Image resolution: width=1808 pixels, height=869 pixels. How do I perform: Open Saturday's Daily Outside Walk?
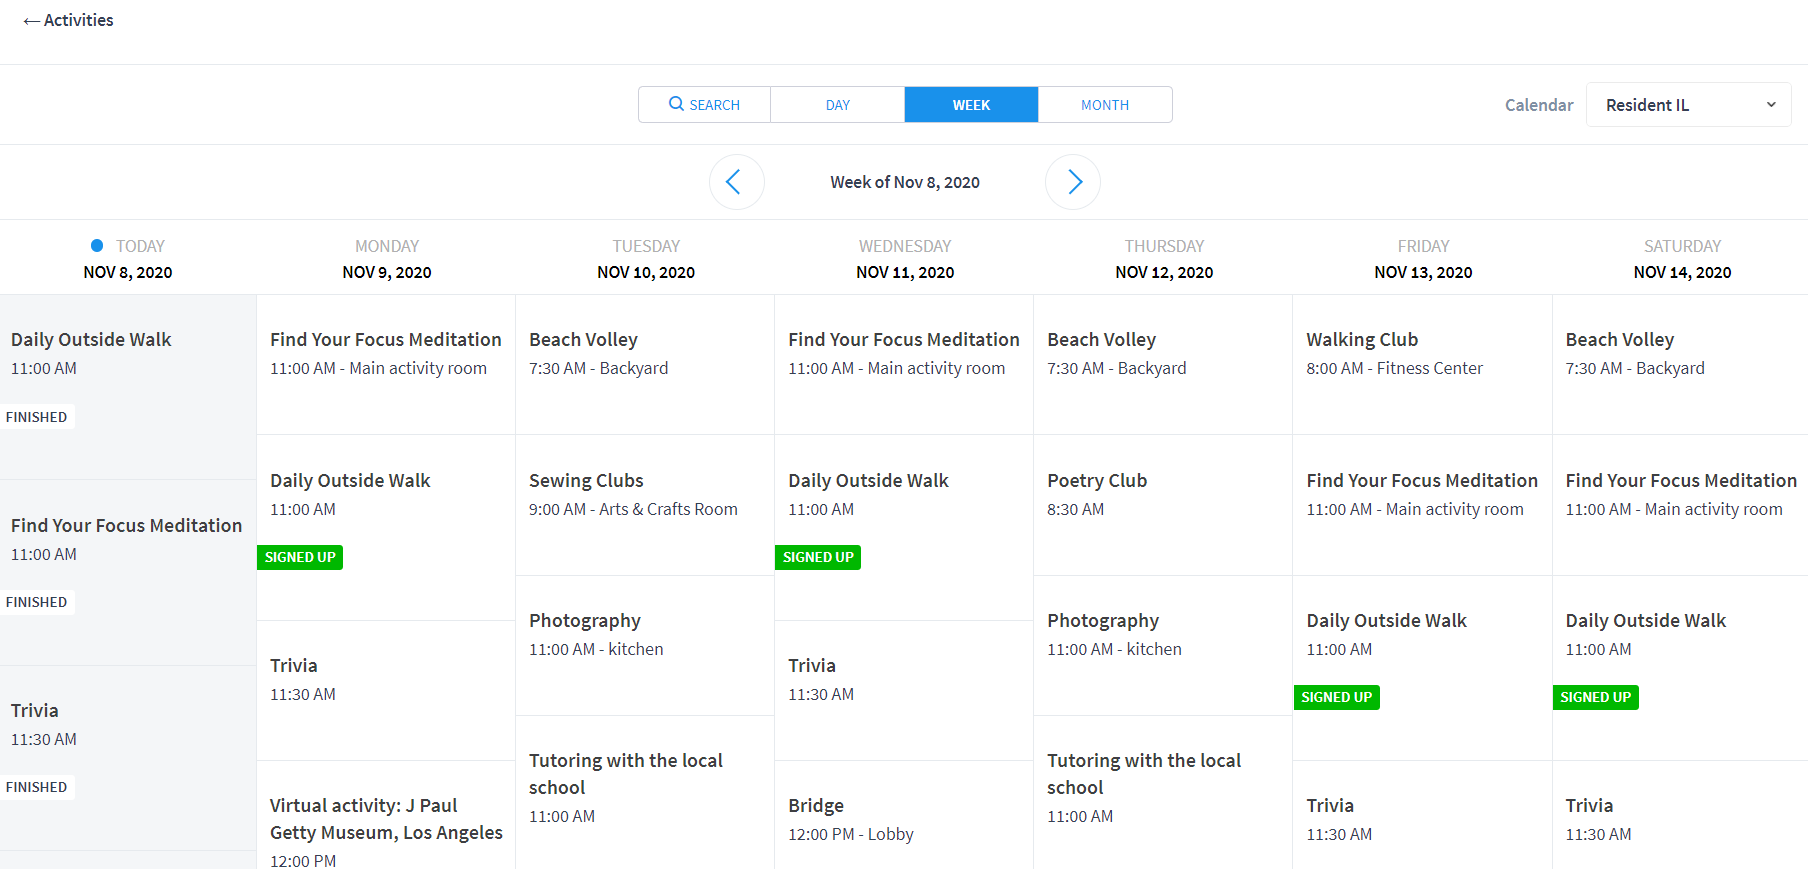point(1680,668)
